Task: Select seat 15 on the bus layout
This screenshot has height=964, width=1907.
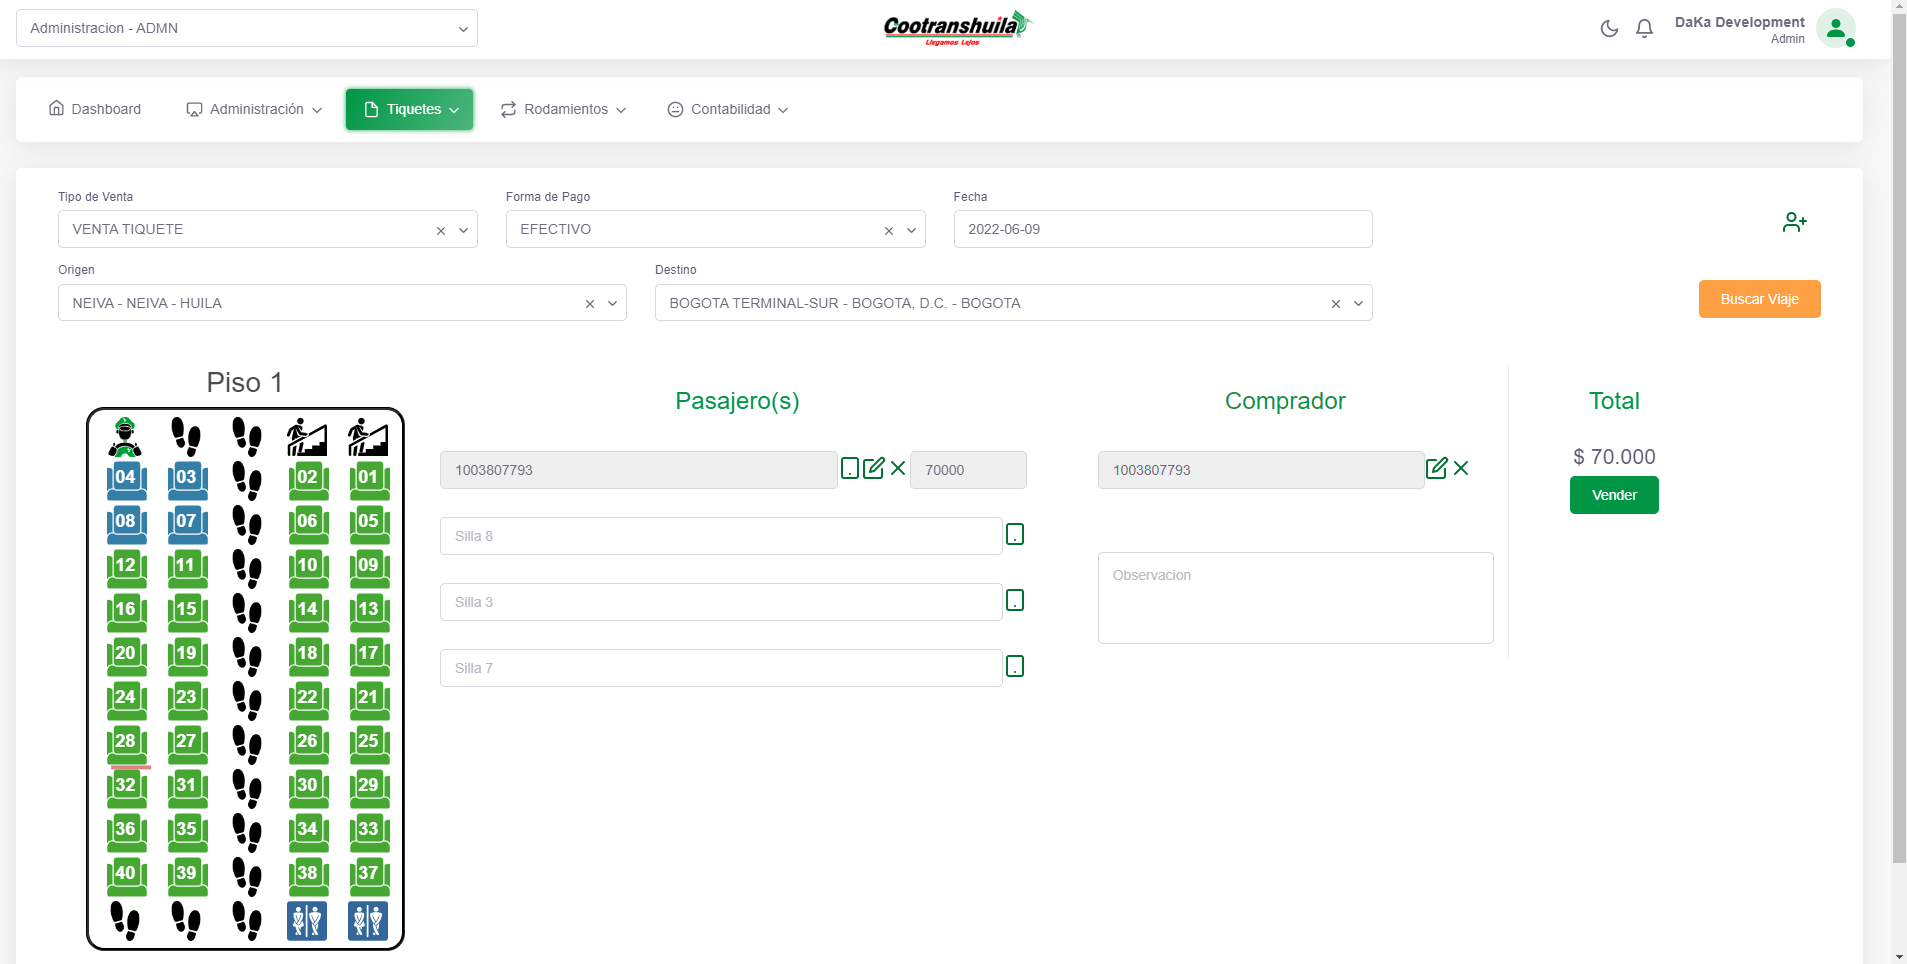Action: tap(187, 611)
